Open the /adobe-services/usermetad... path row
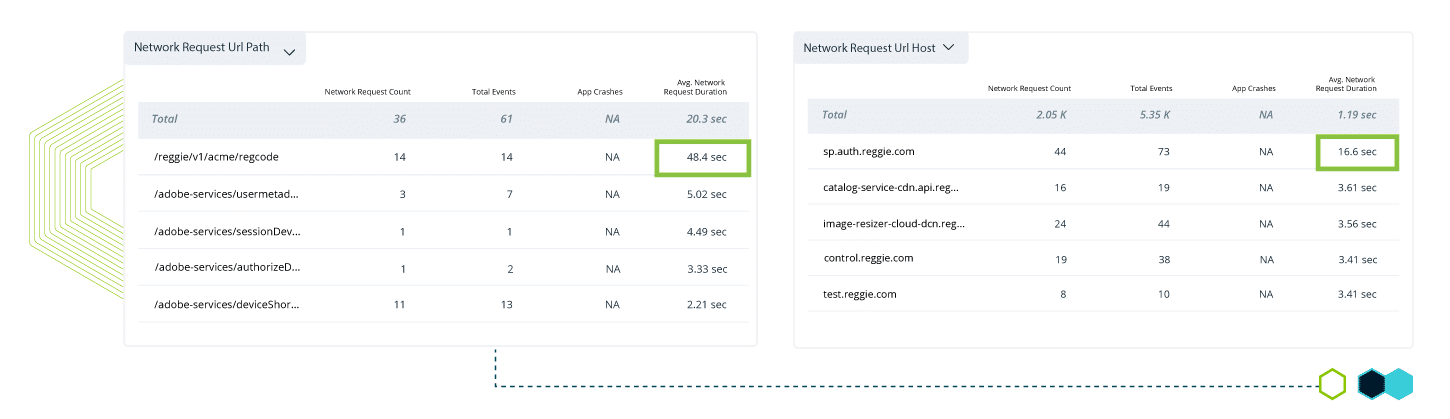 [226, 194]
